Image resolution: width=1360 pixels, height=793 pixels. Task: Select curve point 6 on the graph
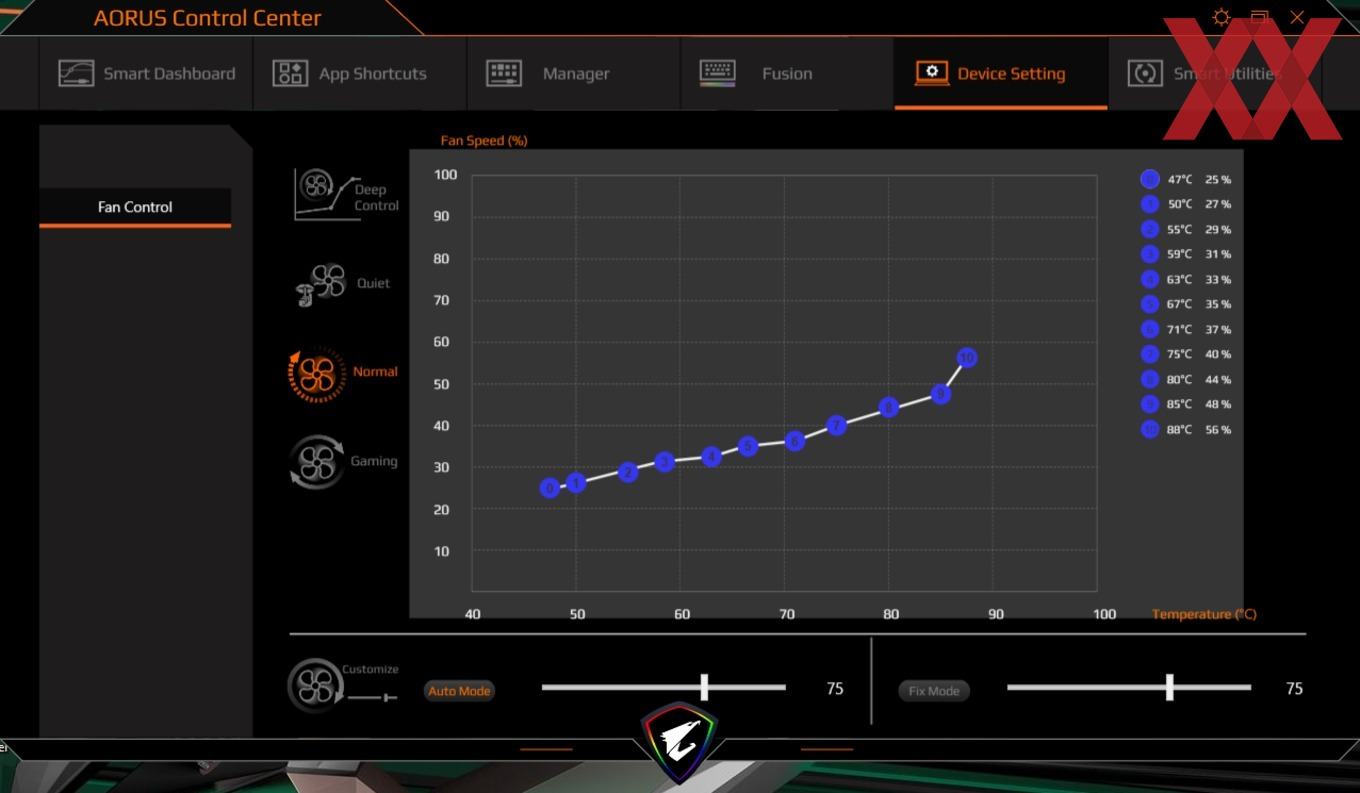[795, 441]
